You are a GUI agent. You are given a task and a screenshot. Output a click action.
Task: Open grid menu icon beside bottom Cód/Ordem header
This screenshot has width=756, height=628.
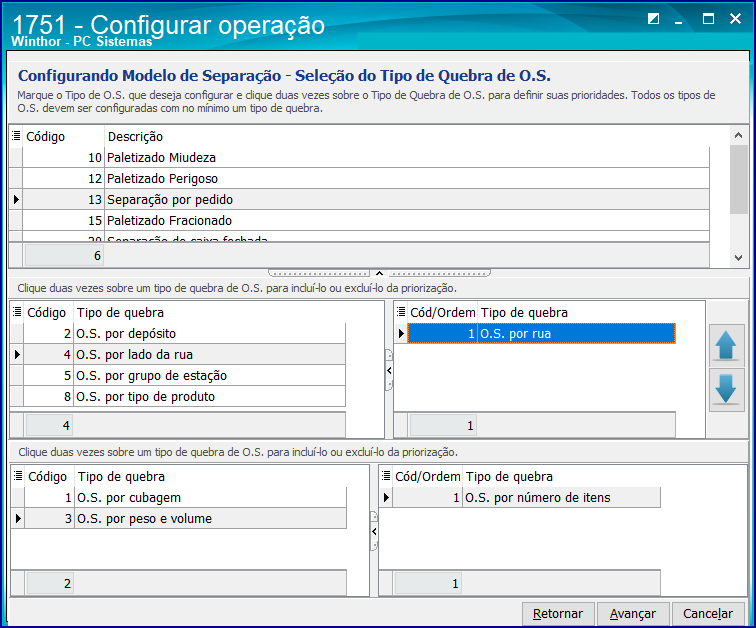386,476
